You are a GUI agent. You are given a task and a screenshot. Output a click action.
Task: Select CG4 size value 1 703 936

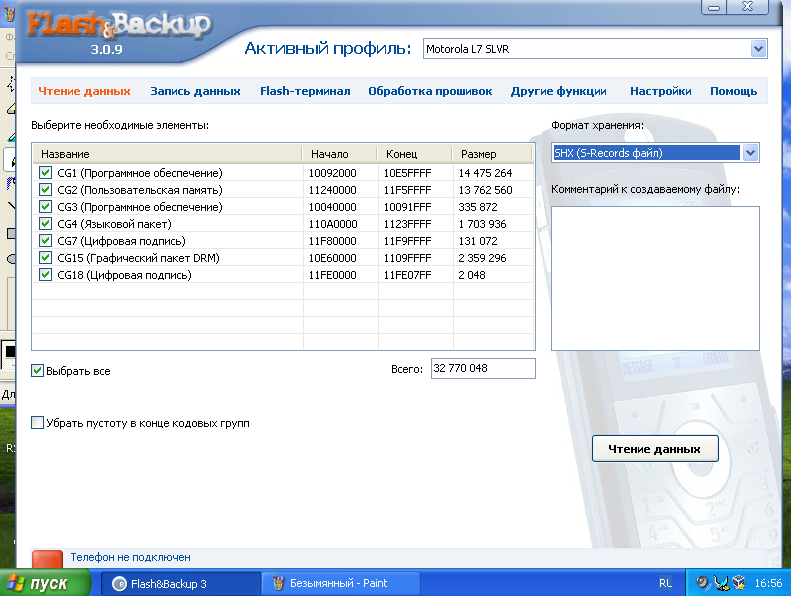482,224
